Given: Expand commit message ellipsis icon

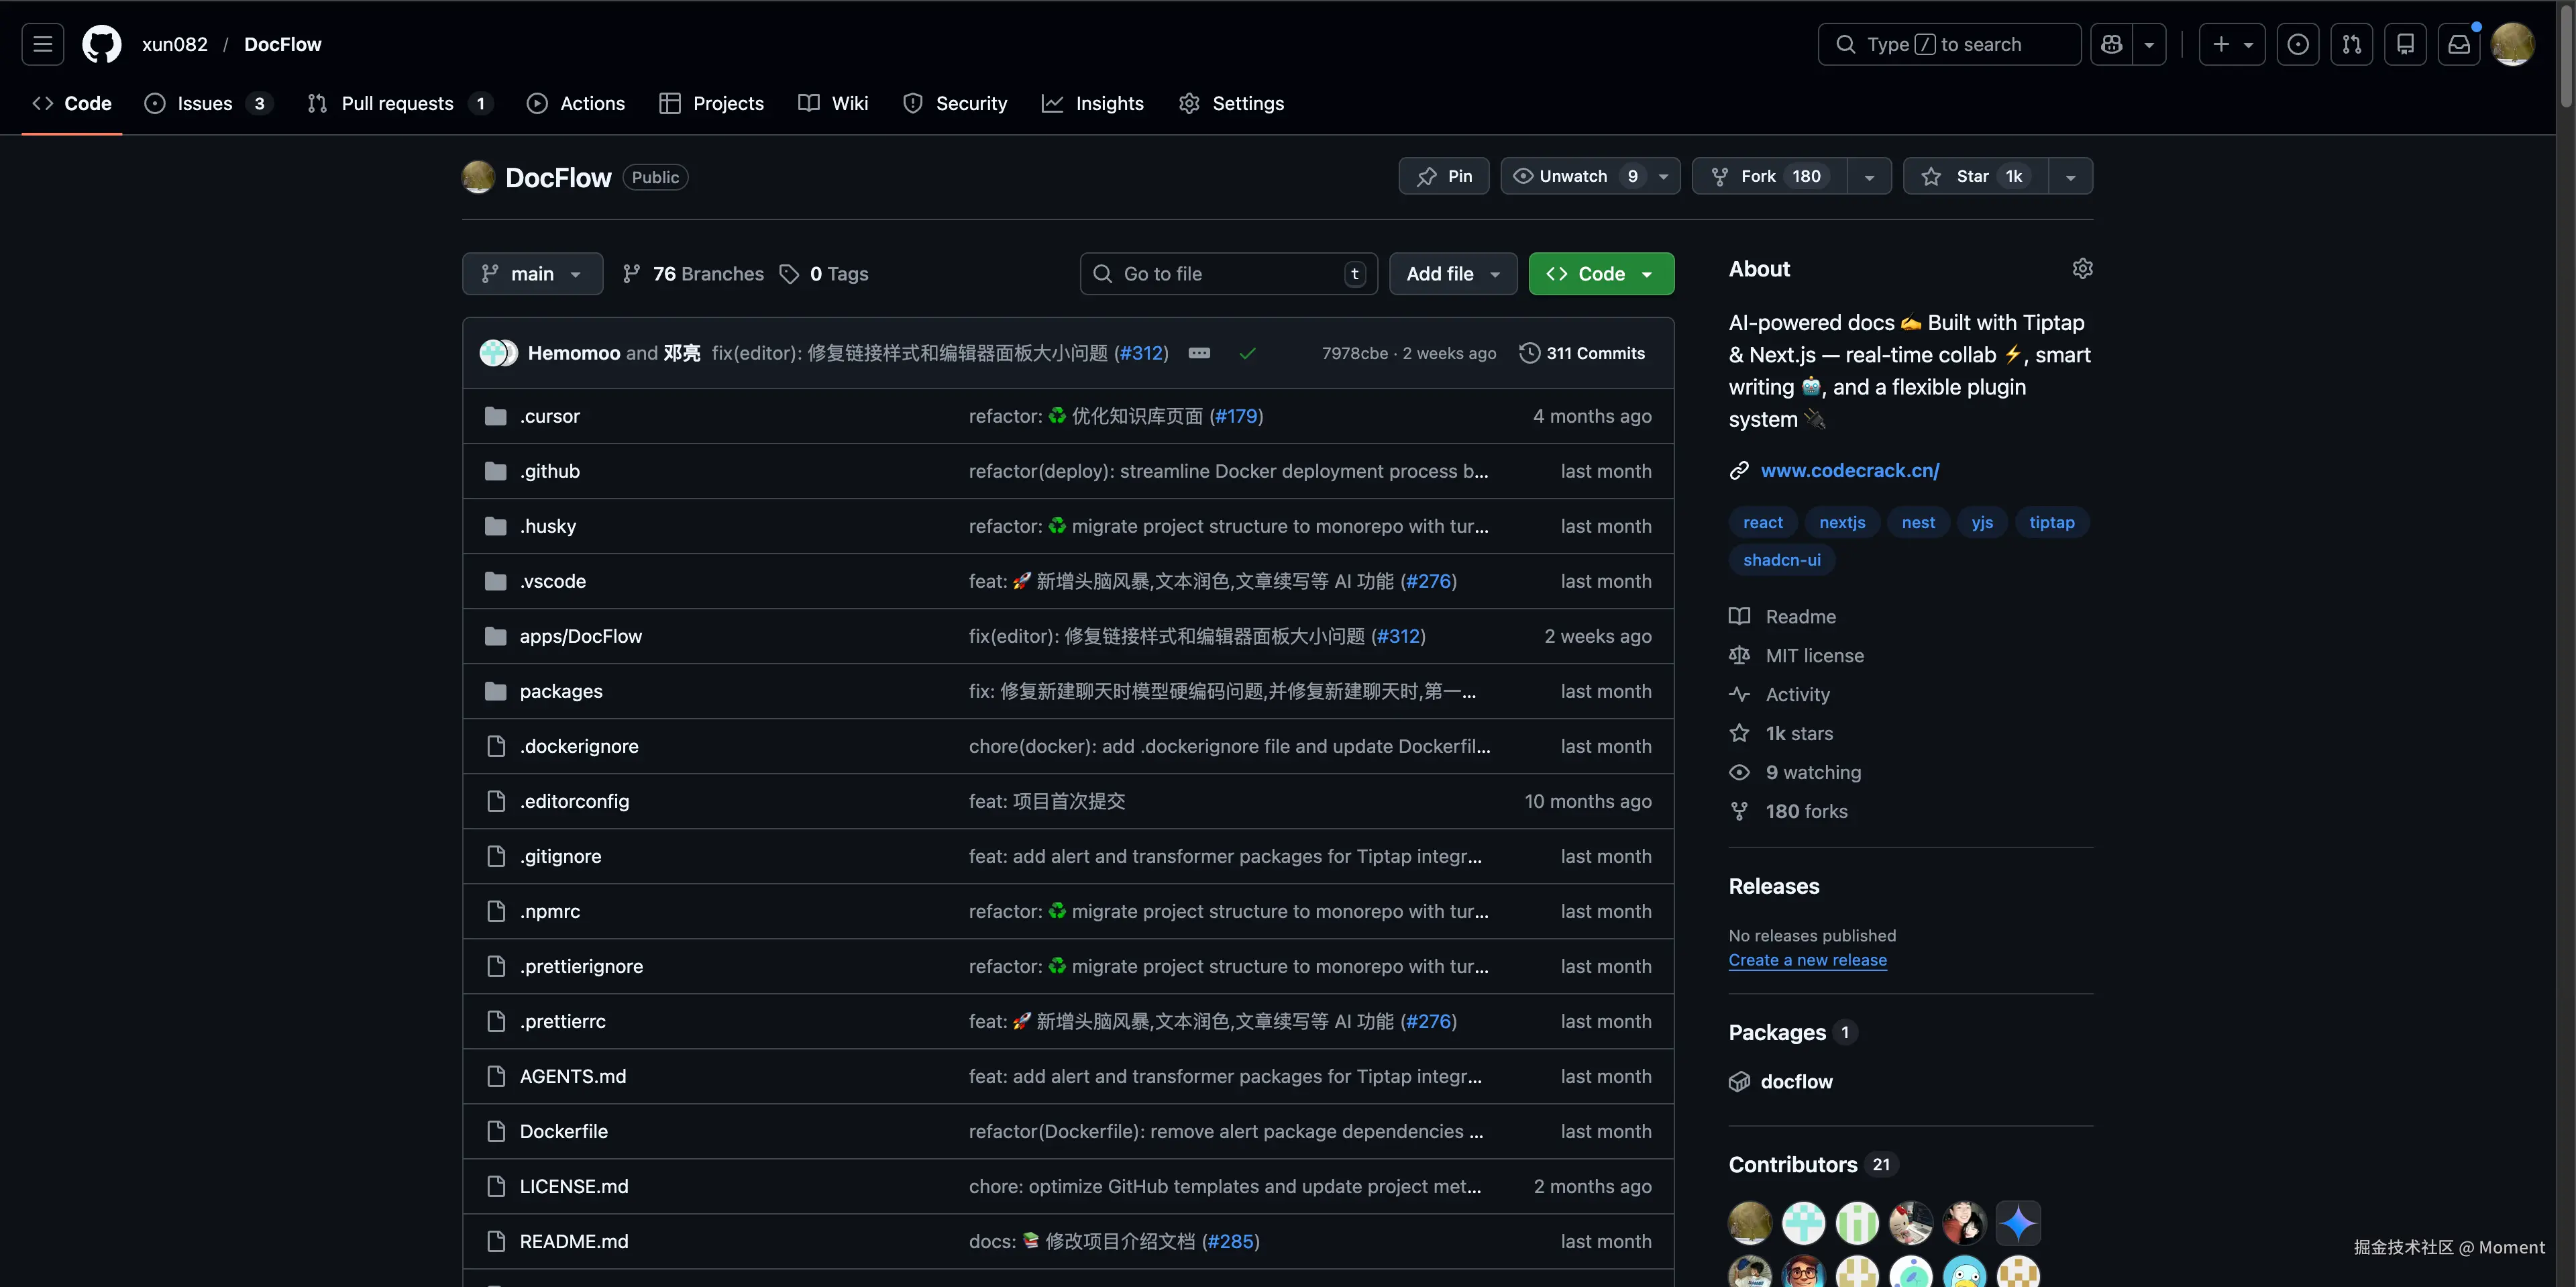Looking at the screenshot, I should point(1199,353).
